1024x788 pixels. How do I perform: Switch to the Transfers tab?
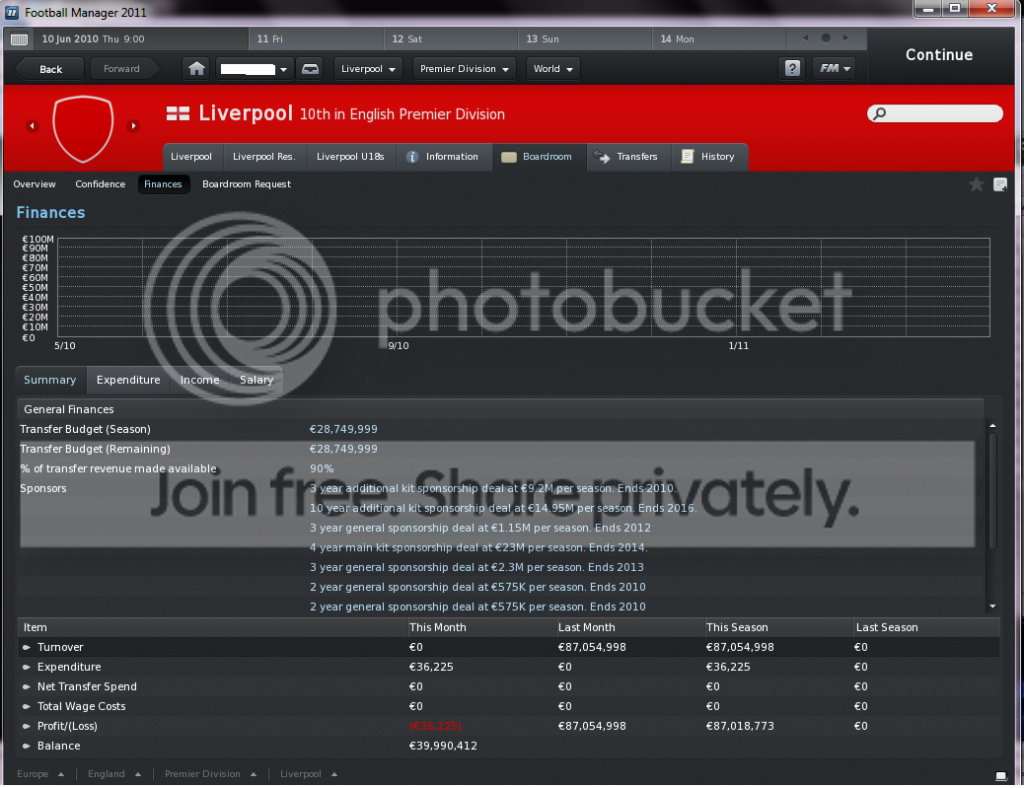(x=627, y=157)
